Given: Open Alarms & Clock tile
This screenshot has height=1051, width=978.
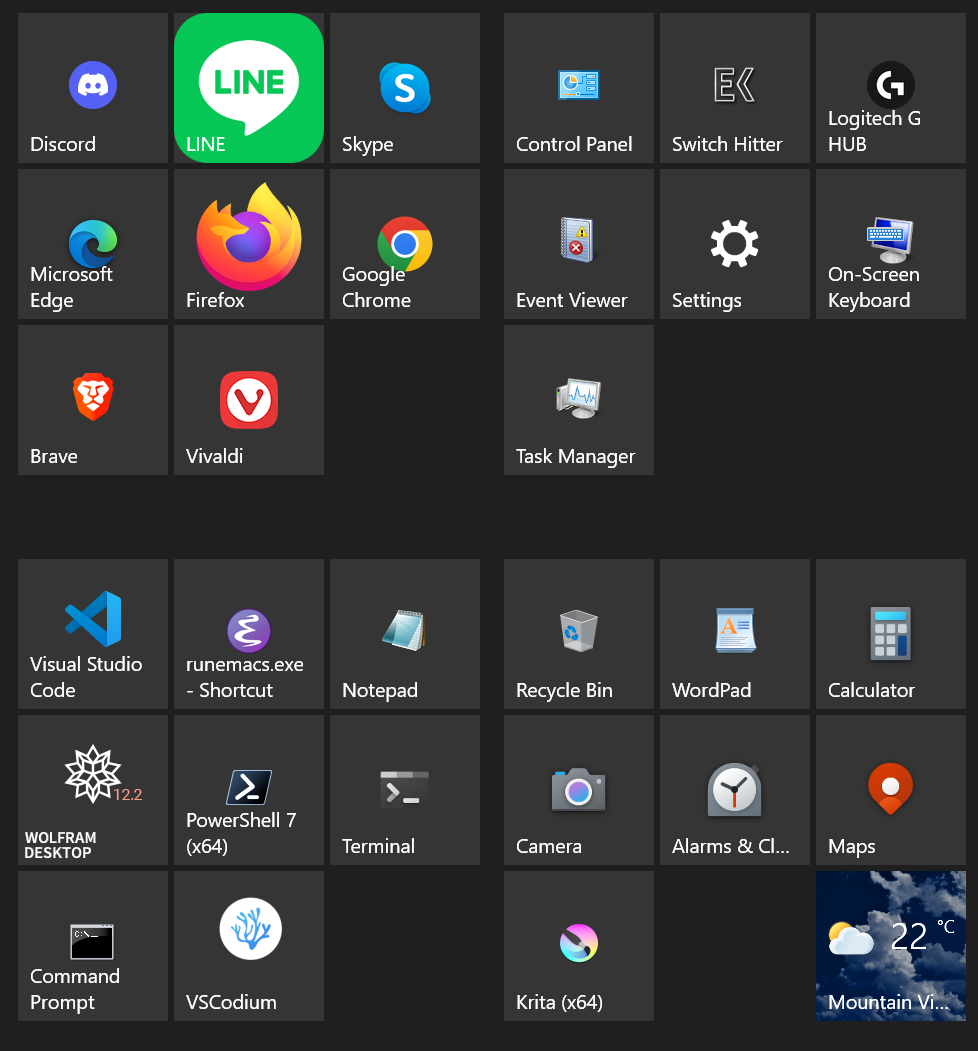Looking at the screenshot, I should [x=735, y=790].
